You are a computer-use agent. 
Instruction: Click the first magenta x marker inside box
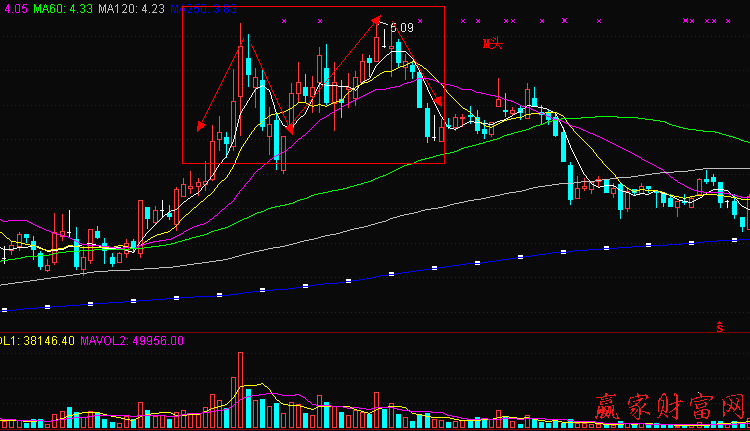[x=284, y=20]
